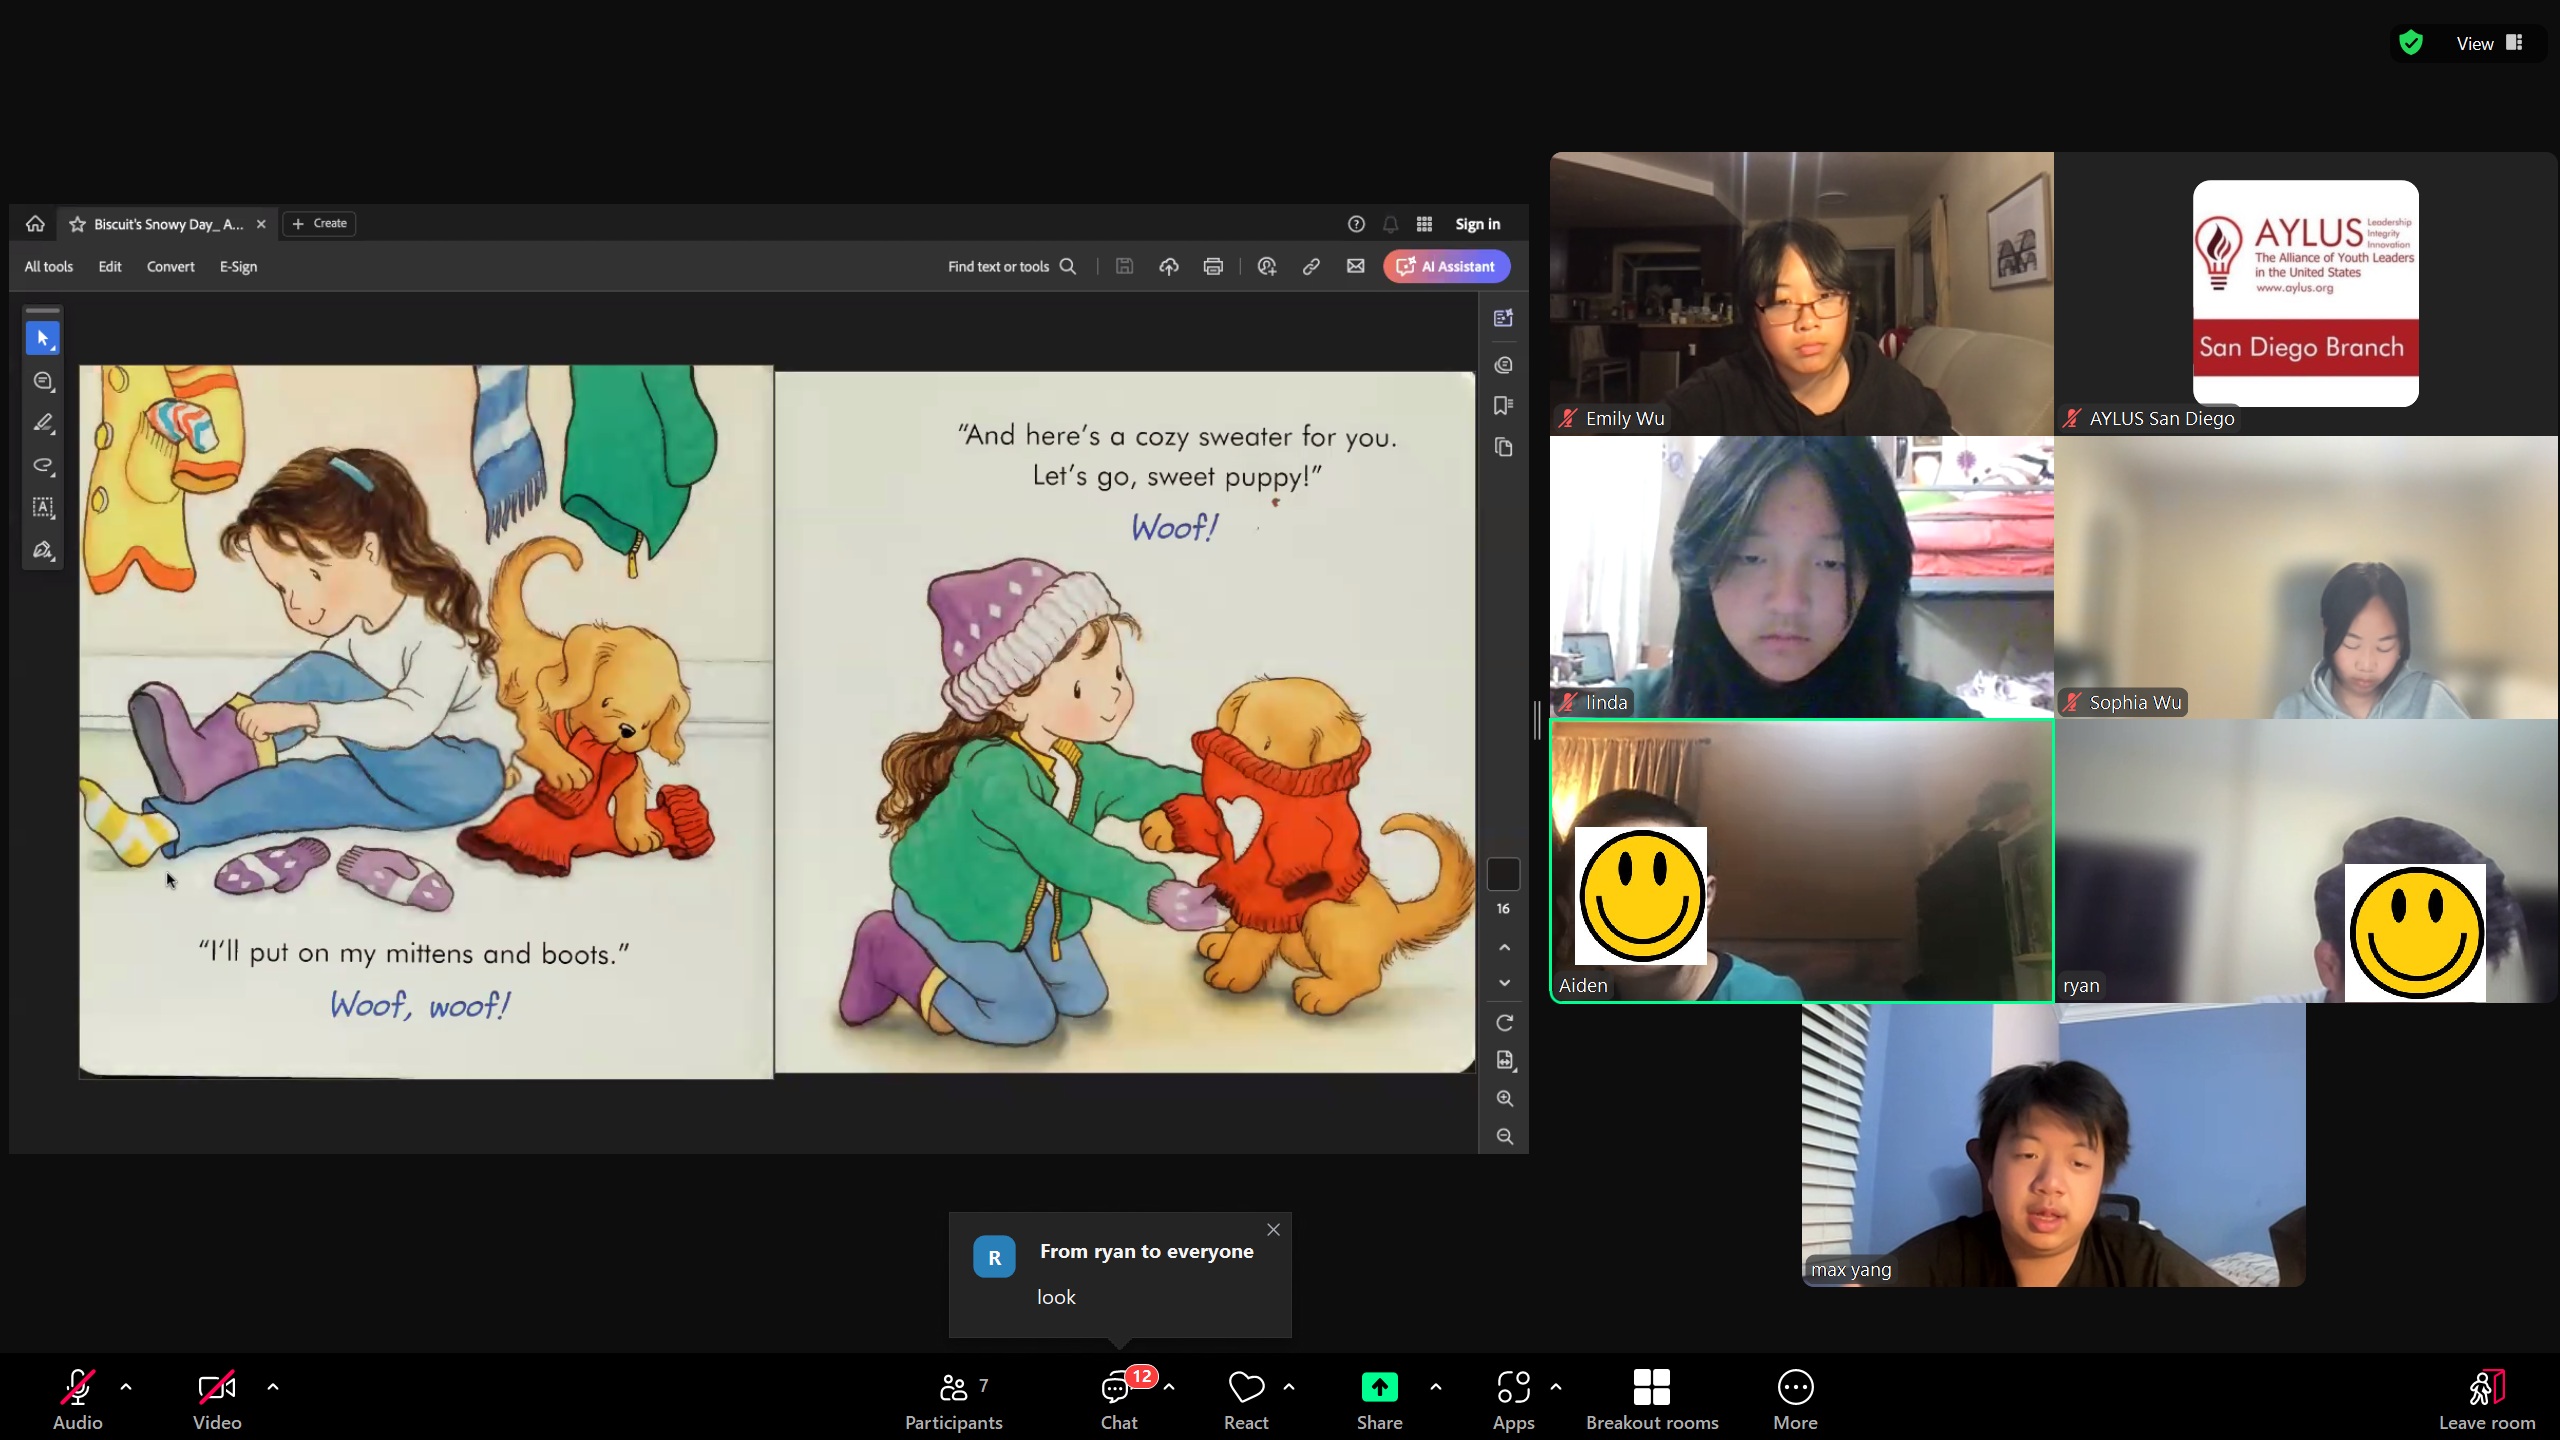Open the Apps button
Image resolution: width=2560 pixels, height=1440 pixels.
pyautogui.click(x=1513, y=1399)
